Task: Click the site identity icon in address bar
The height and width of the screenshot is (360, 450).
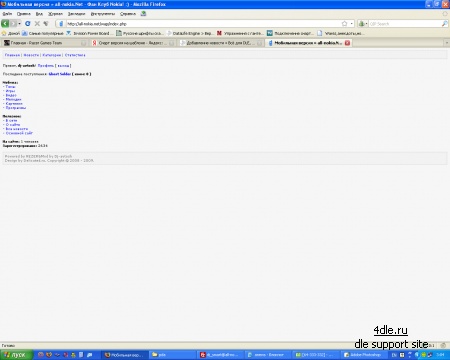Action: pos(61,24)
